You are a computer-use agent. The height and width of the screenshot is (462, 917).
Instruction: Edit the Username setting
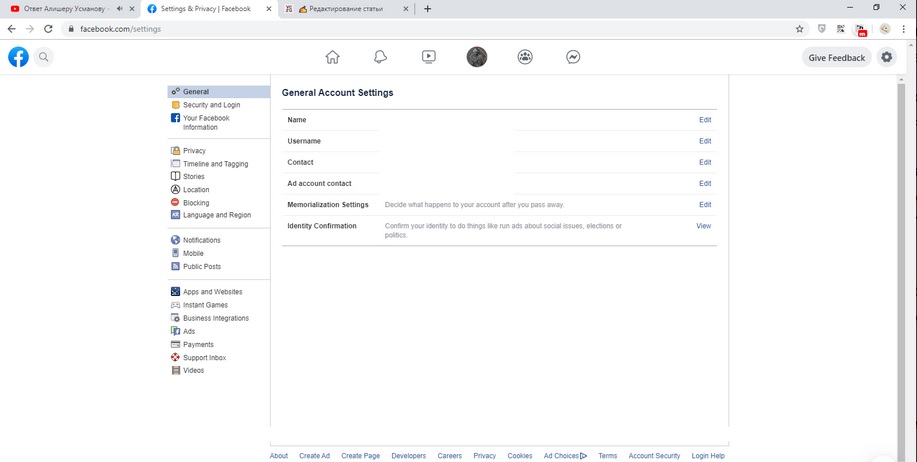705,141
